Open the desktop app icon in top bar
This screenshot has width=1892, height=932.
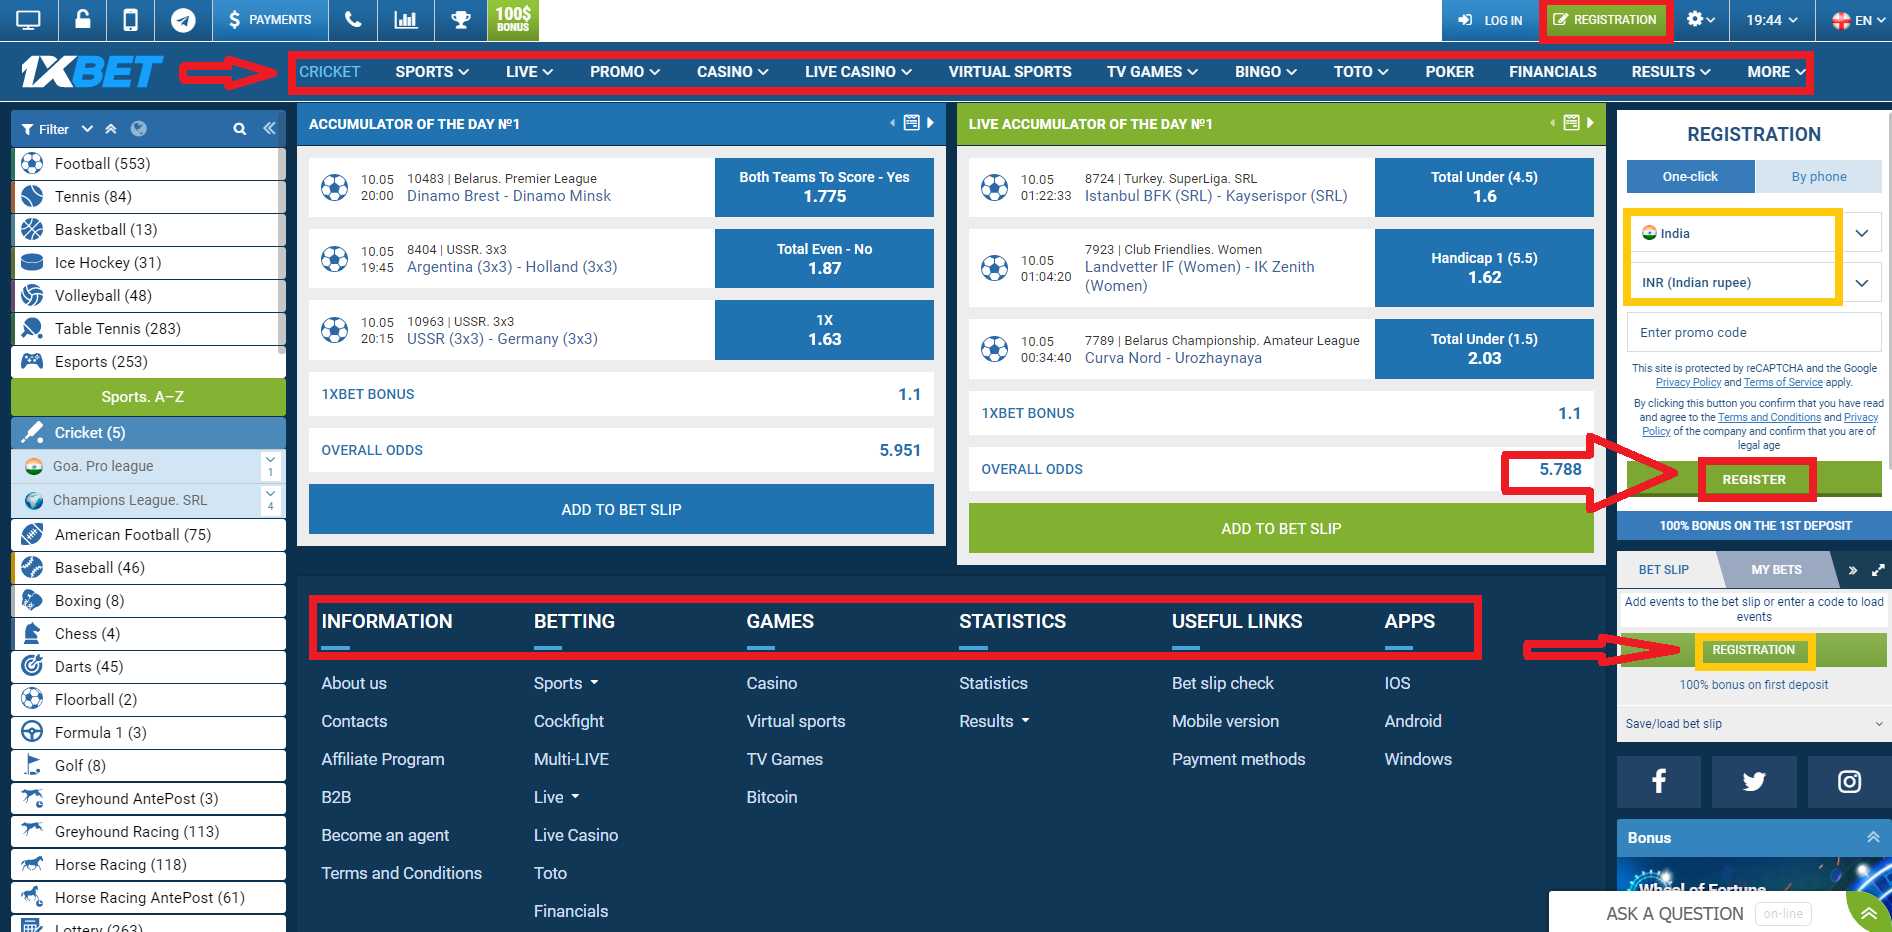tap(28, 20)
